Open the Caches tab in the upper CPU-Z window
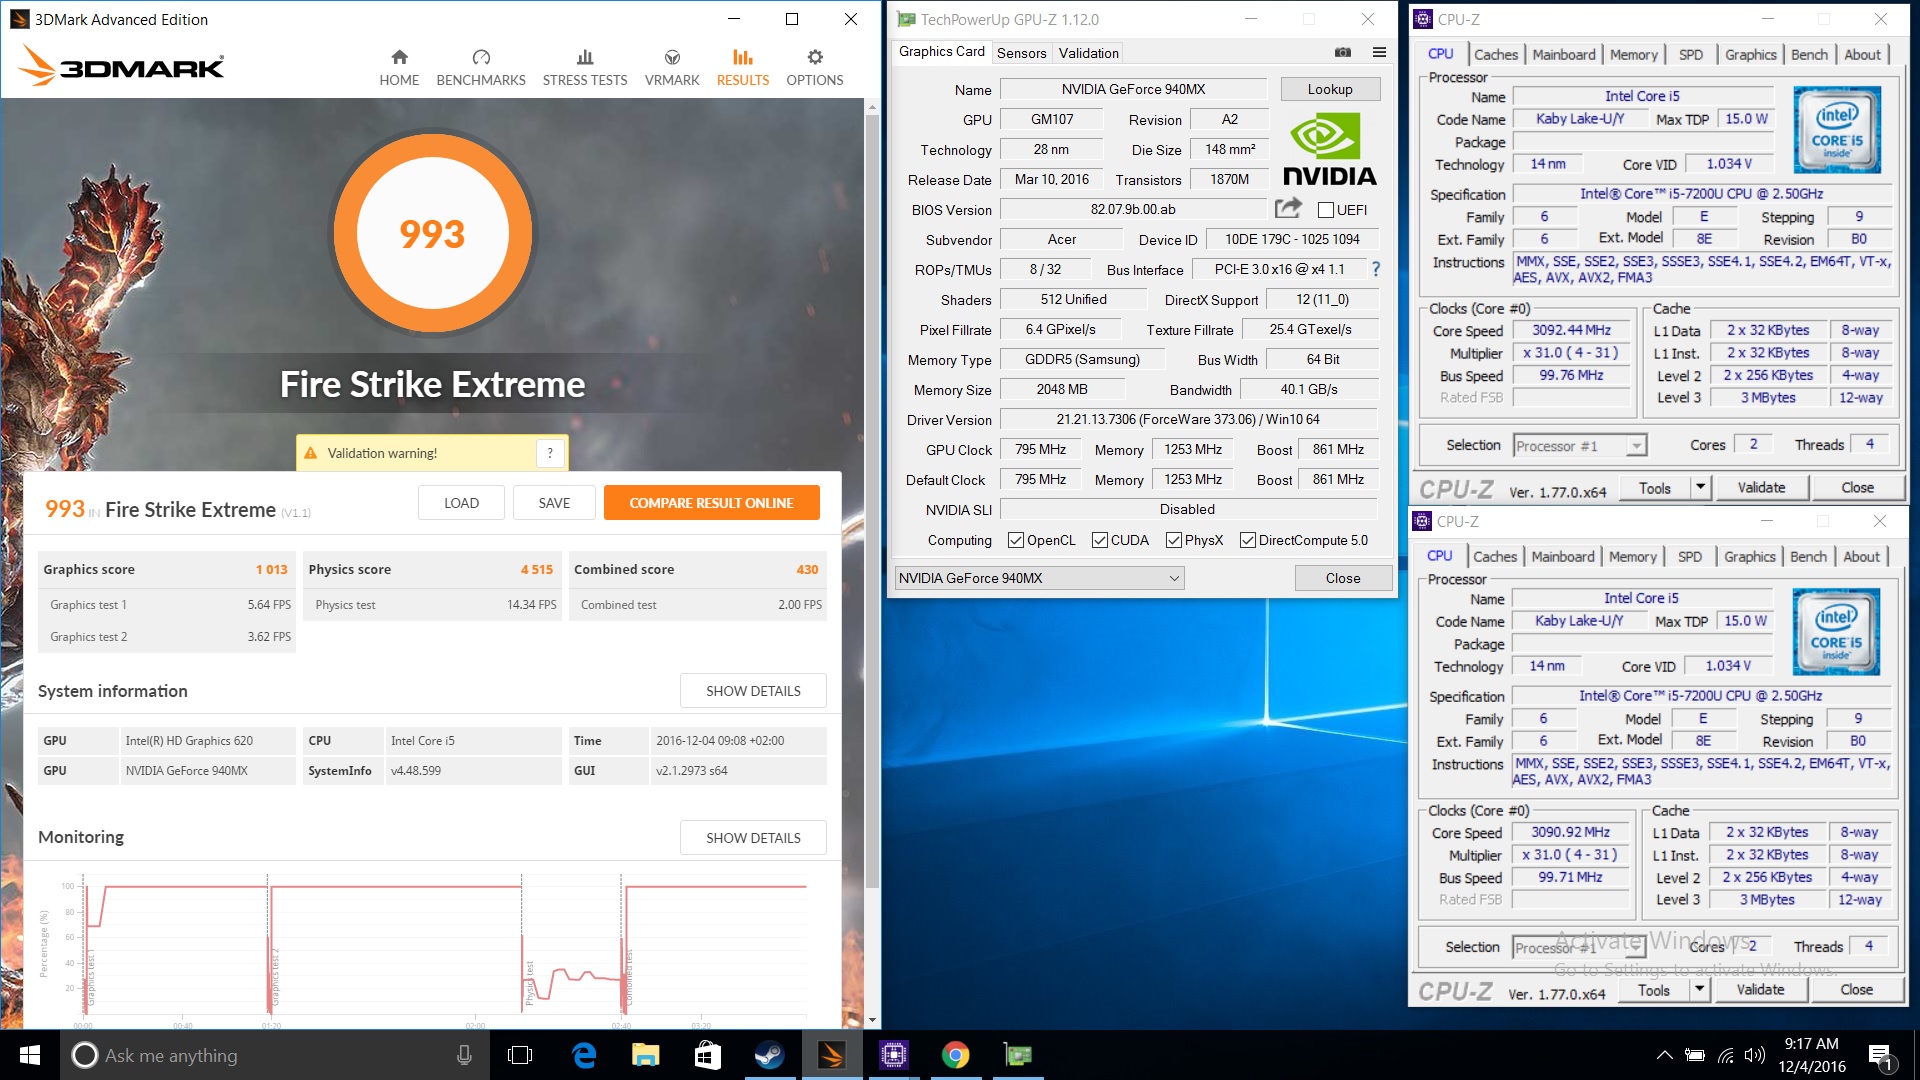 tap(1496, 55)
